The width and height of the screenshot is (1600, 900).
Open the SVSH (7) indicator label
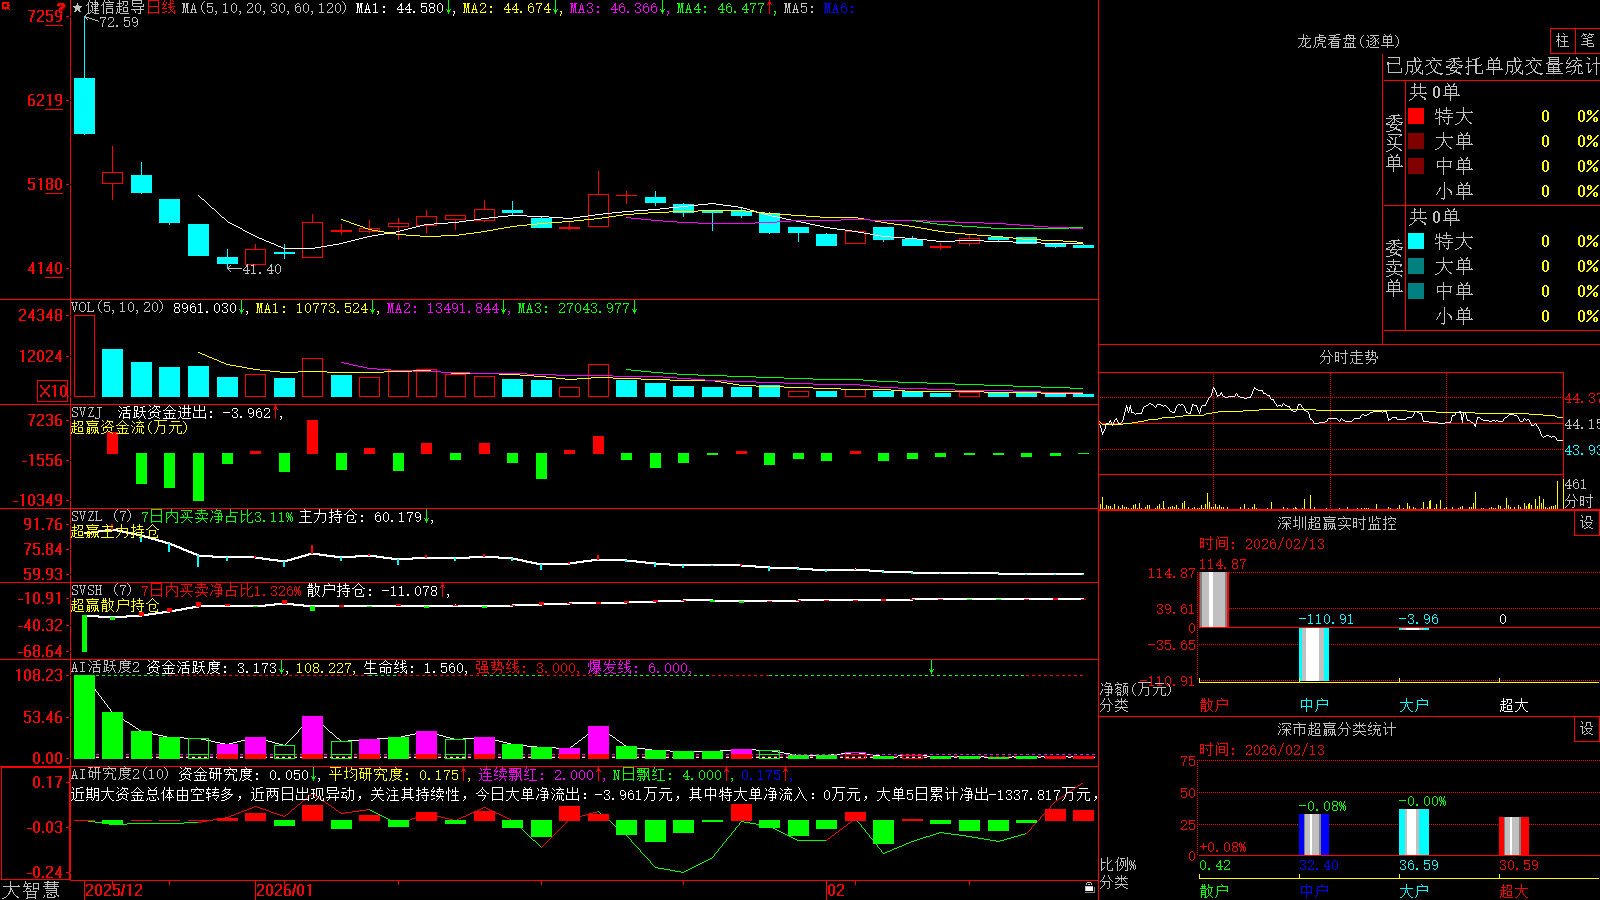[101, 591]
